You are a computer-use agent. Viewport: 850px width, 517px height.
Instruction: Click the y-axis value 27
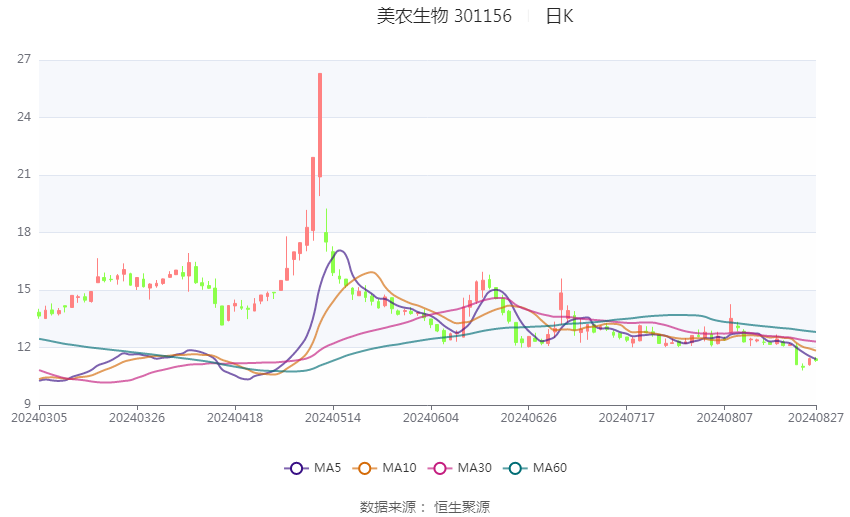(24, 59)
